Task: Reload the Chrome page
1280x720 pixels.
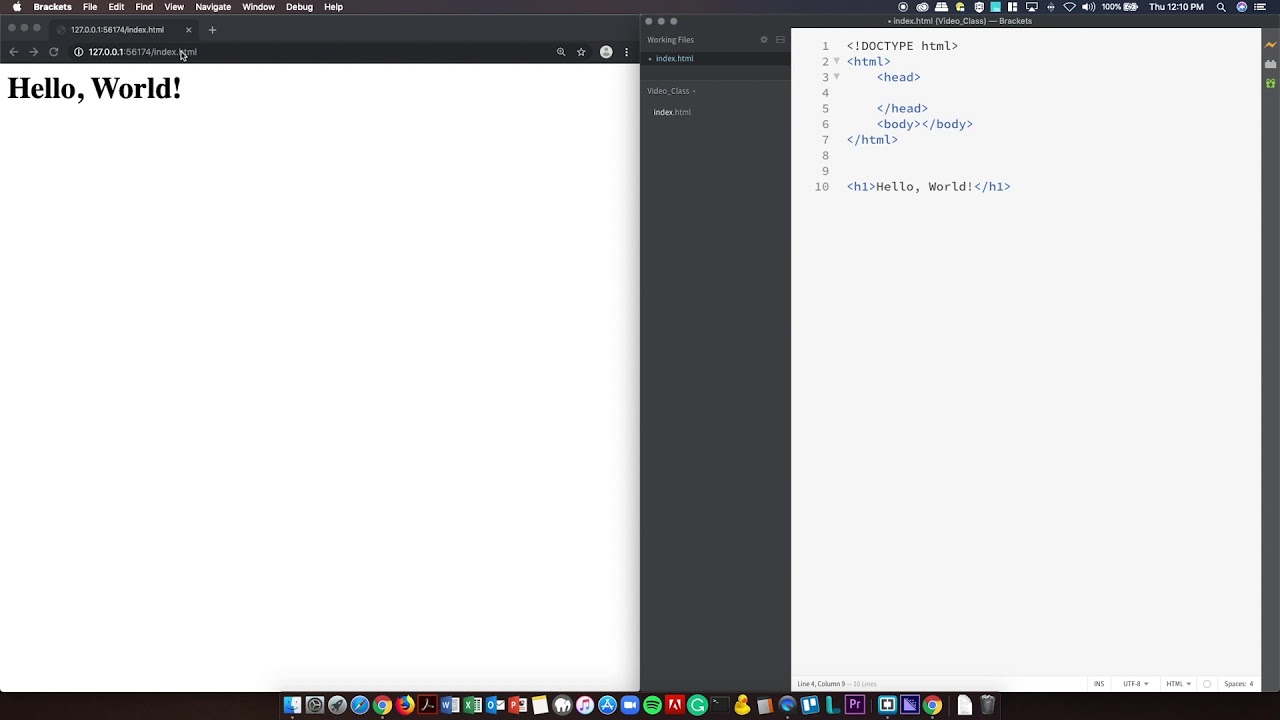Action: tap(53, 52)
